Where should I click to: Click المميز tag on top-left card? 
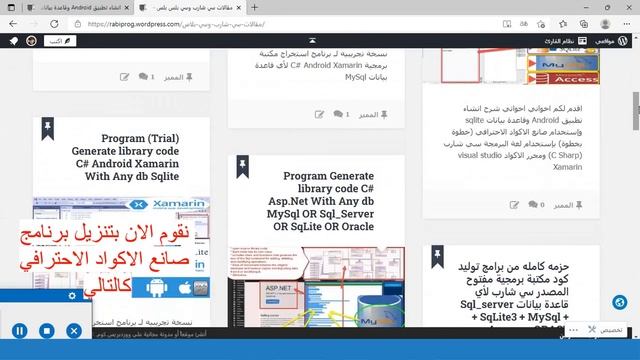click(x=178, y=77)
